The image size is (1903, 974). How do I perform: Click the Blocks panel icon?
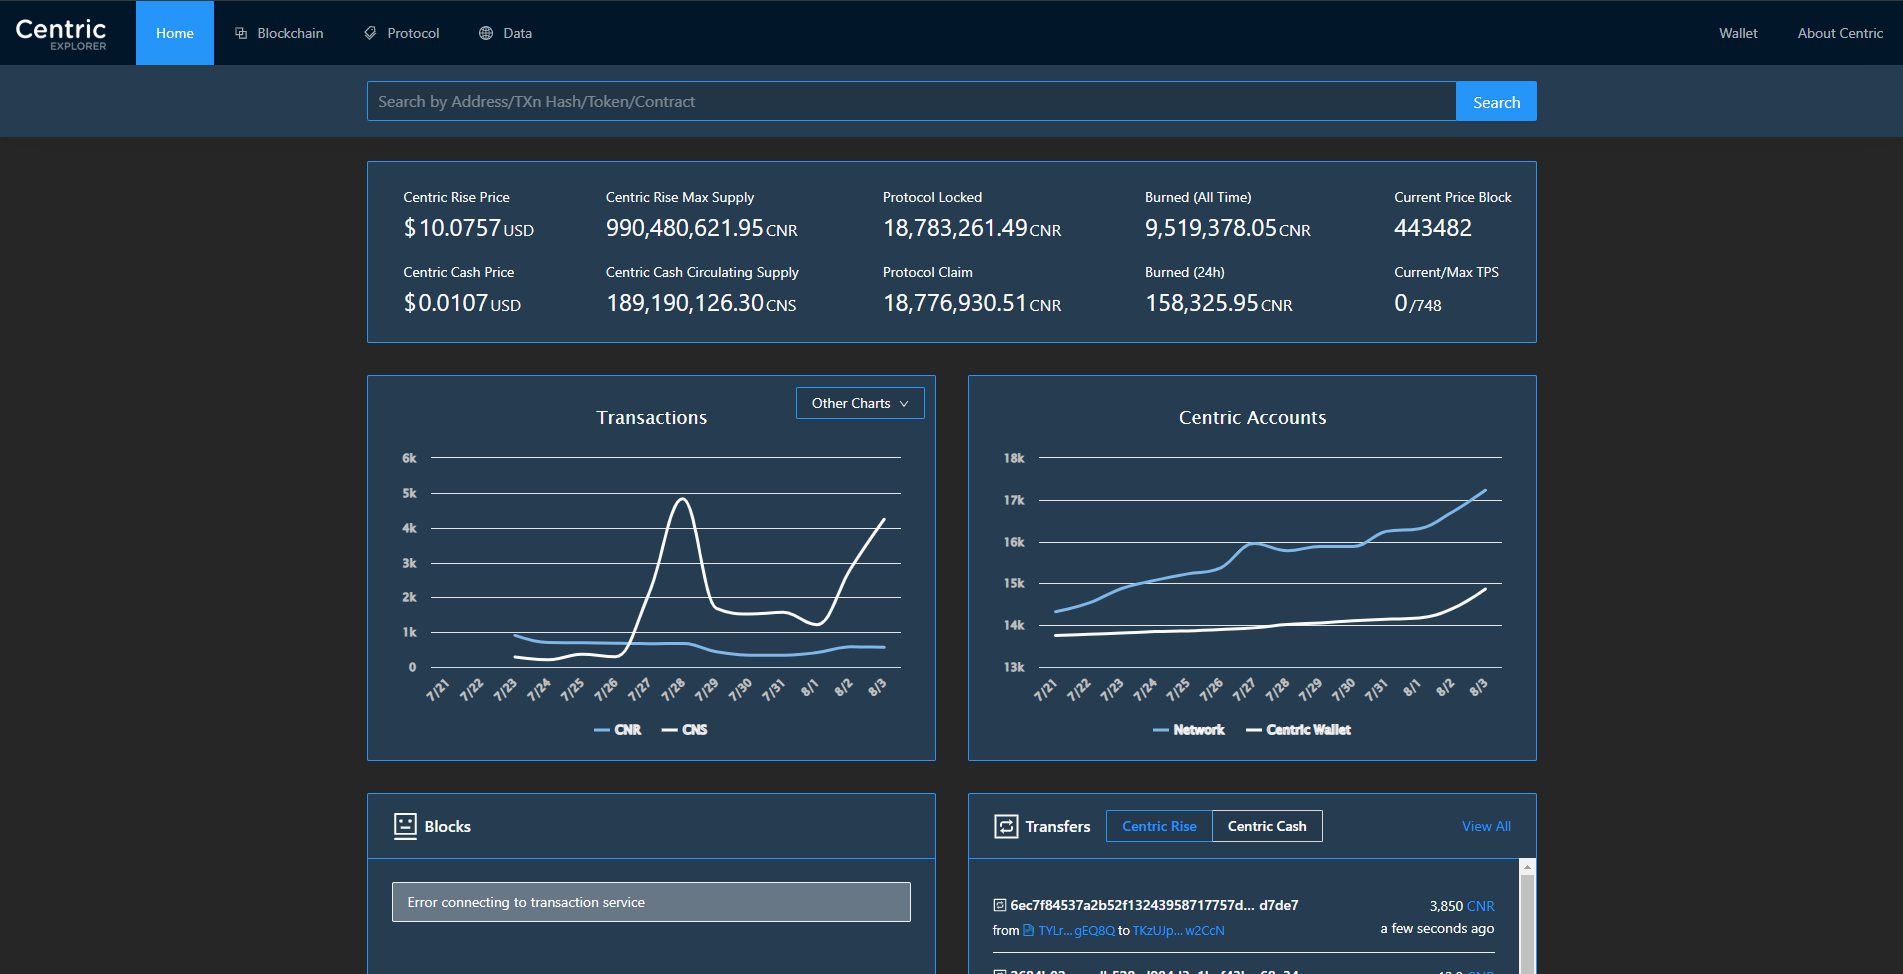406,826
